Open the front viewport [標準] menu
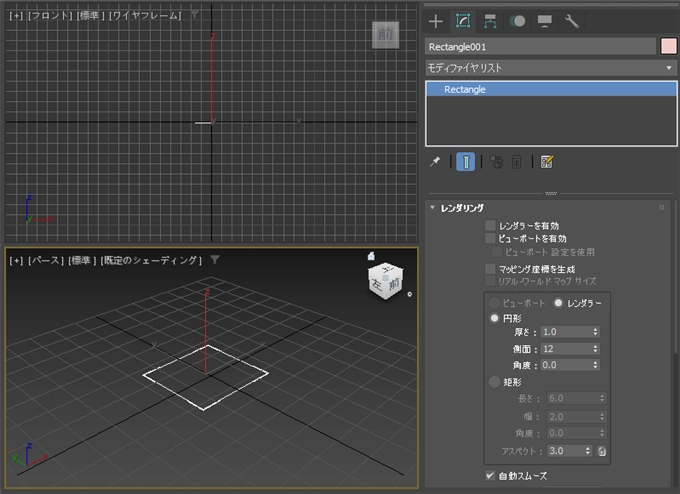Screen dimensions: 680x494 tap(91, 16)
